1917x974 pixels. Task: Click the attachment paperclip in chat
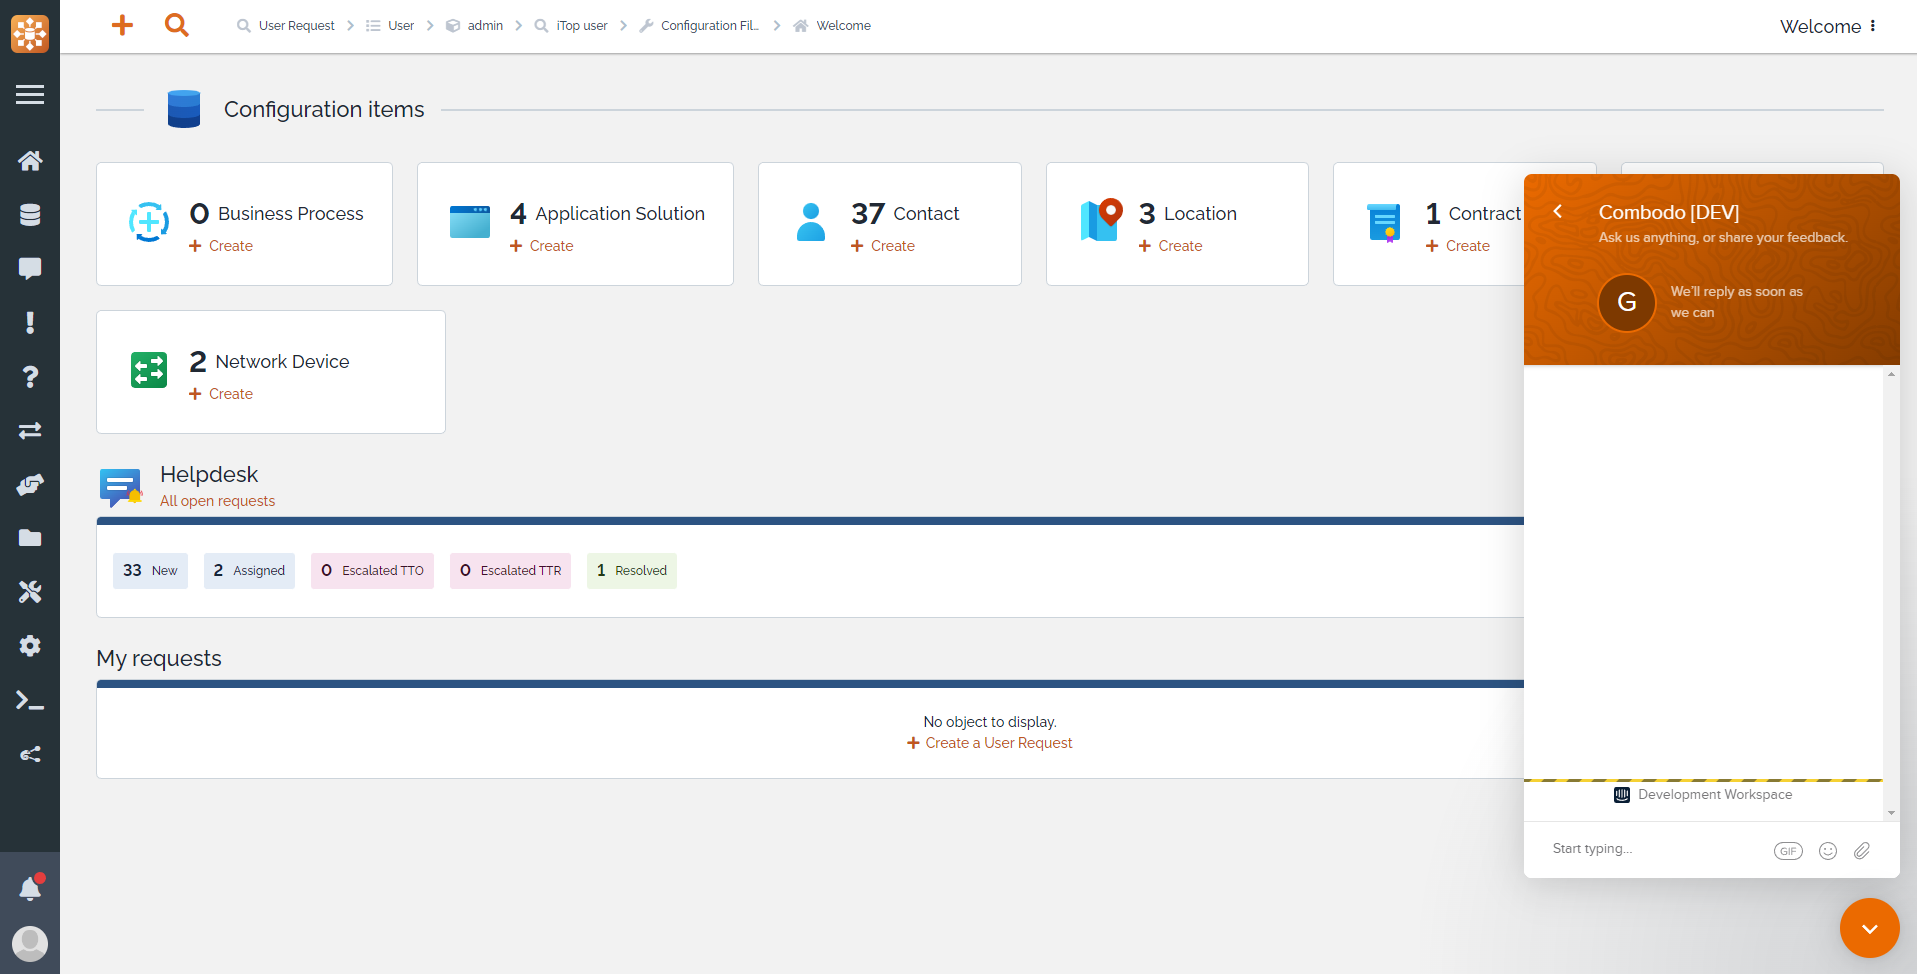click(1861, 850)
